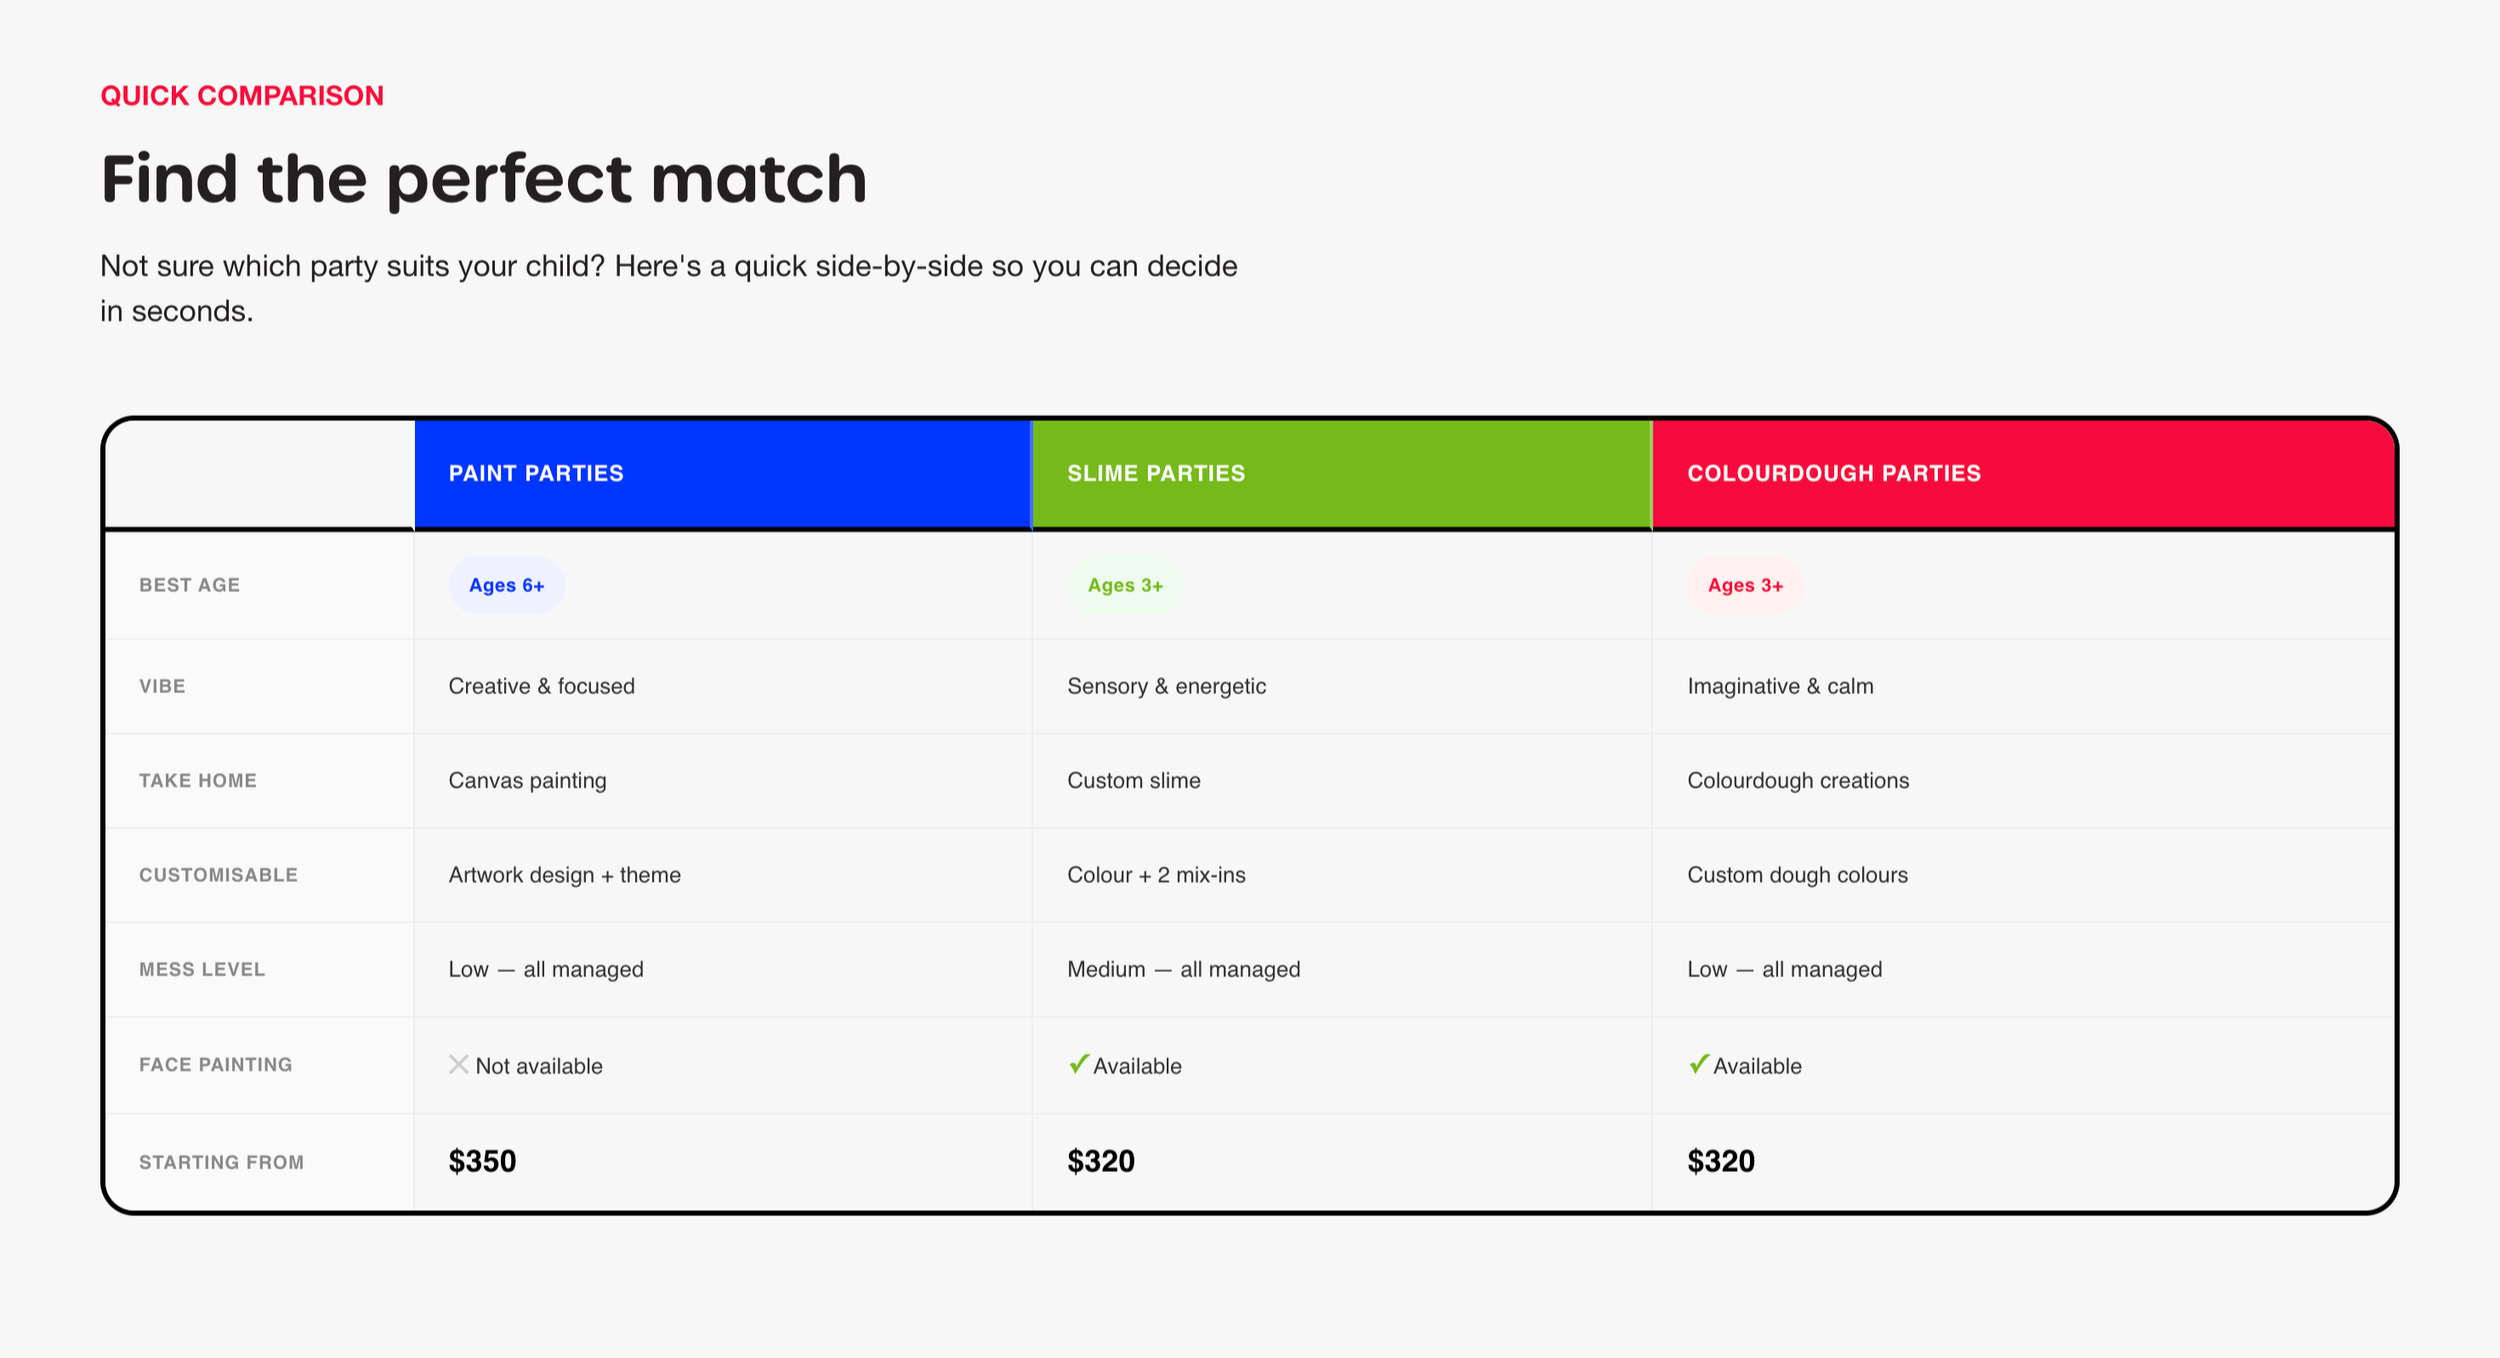Click the green checkmark in the Colourdough Parties column
This screenshot has width=2500, height=1358.
[1698, 1063]
